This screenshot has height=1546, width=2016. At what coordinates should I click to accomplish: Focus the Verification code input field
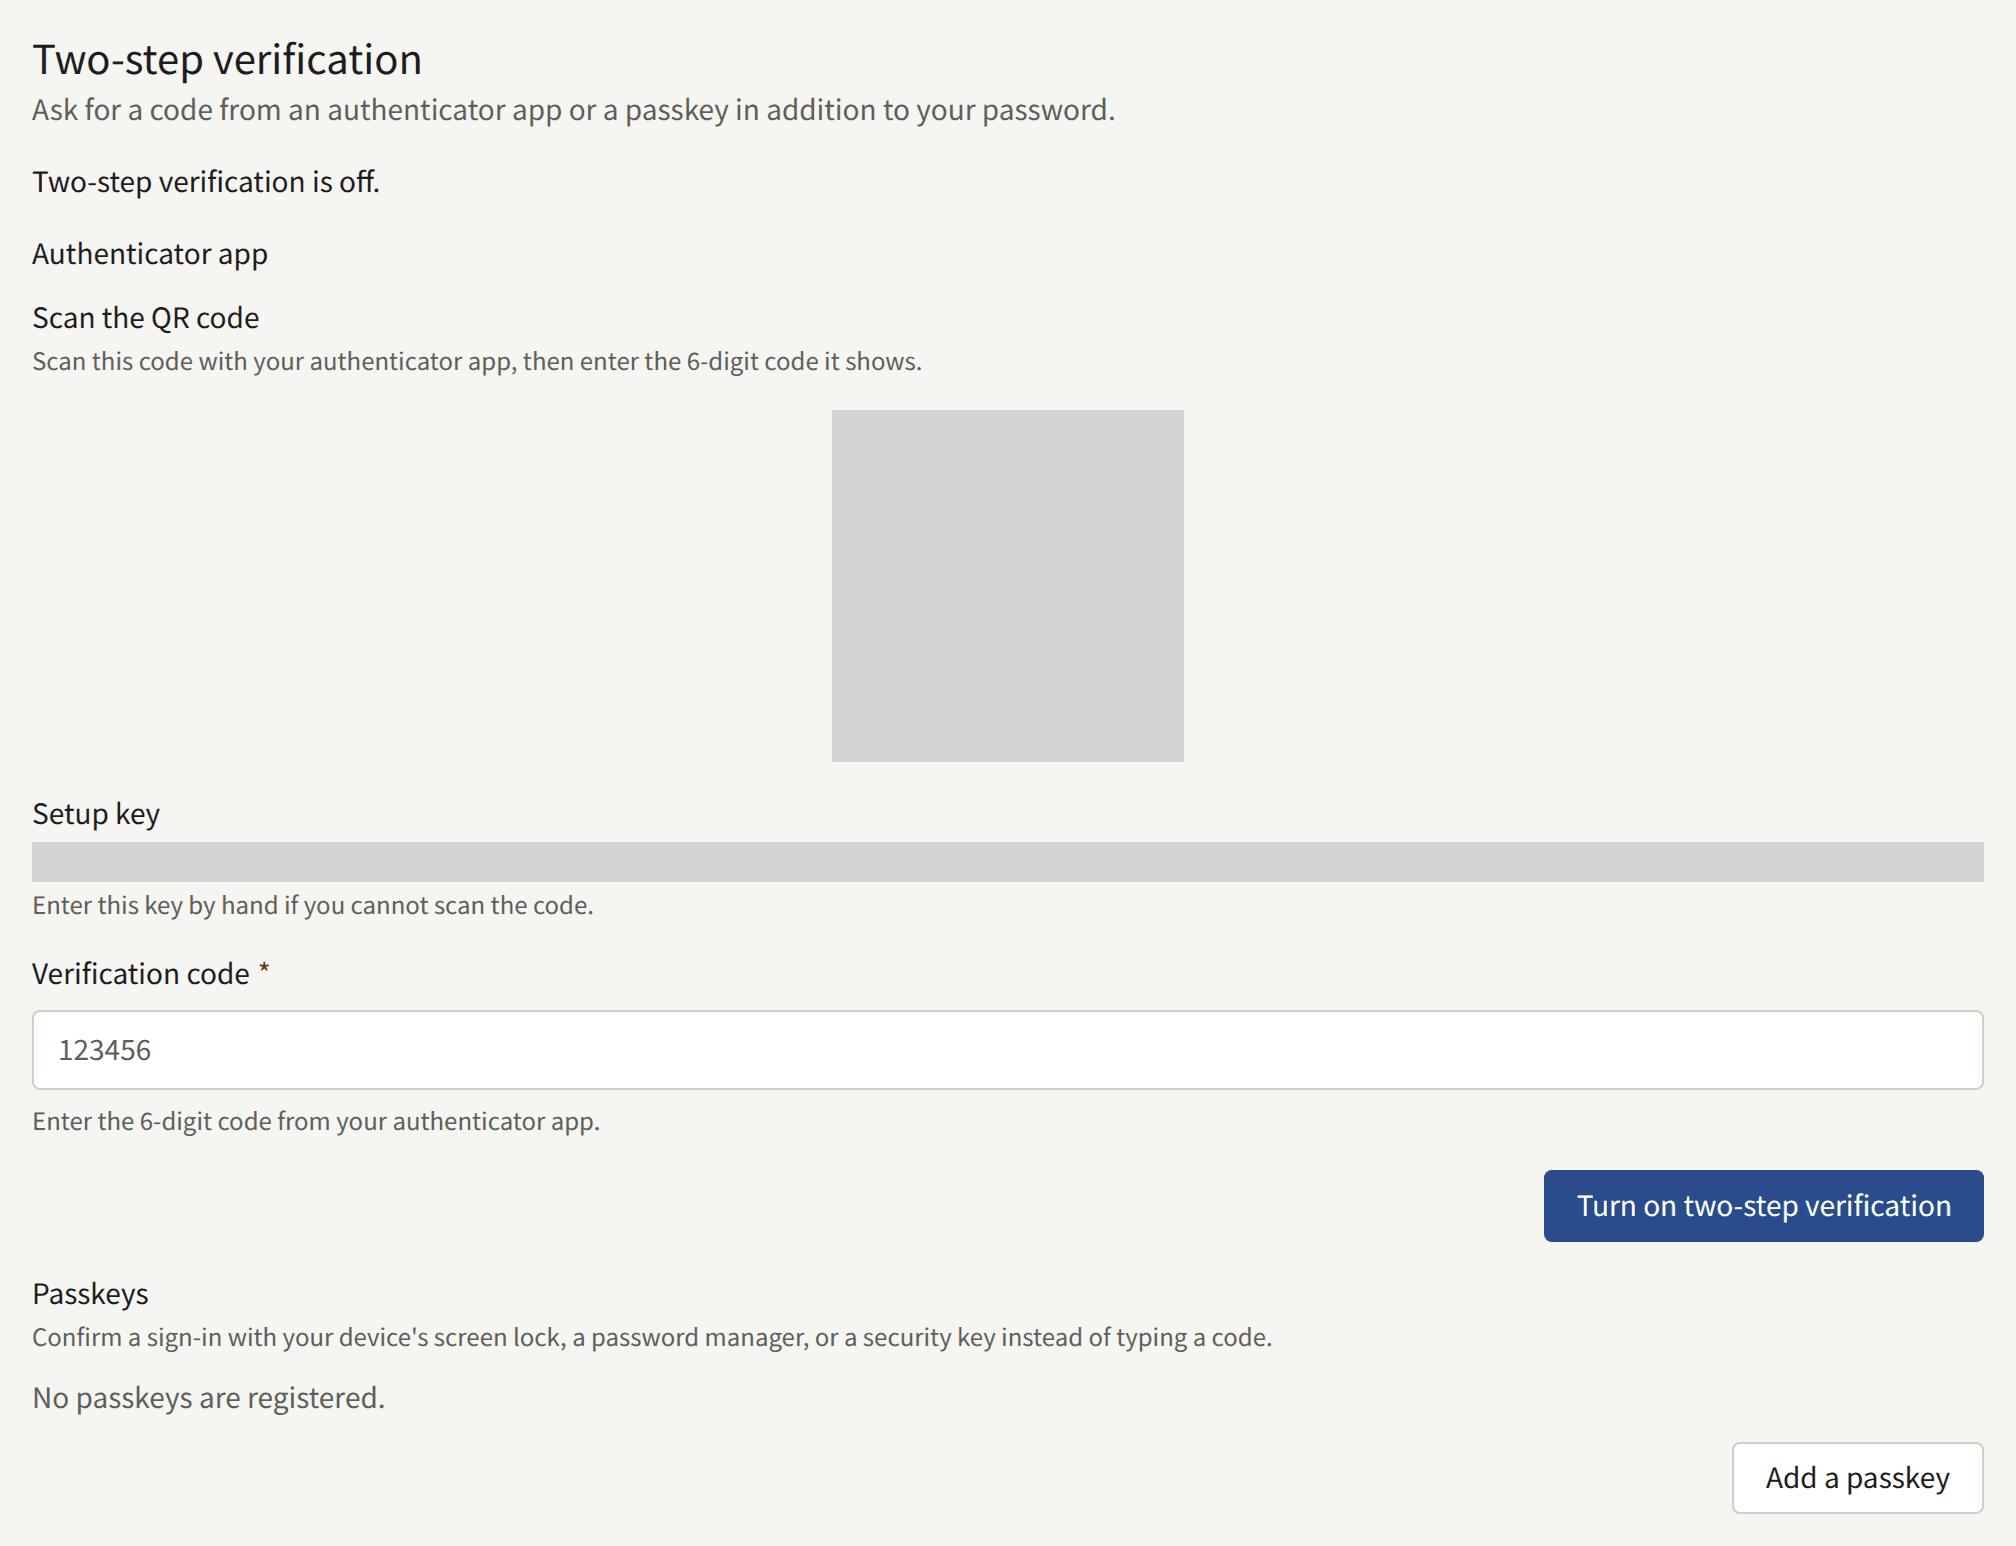click(1008, 1050)
